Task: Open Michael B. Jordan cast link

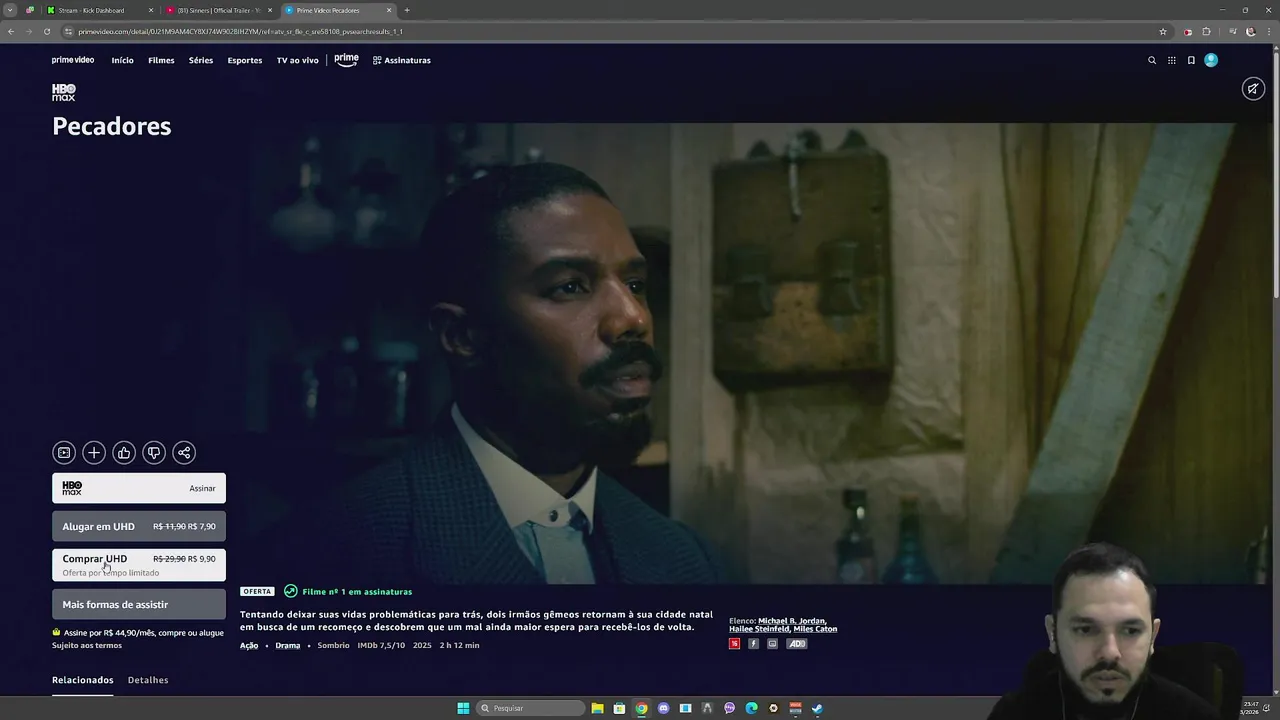Action: [792, 621]
